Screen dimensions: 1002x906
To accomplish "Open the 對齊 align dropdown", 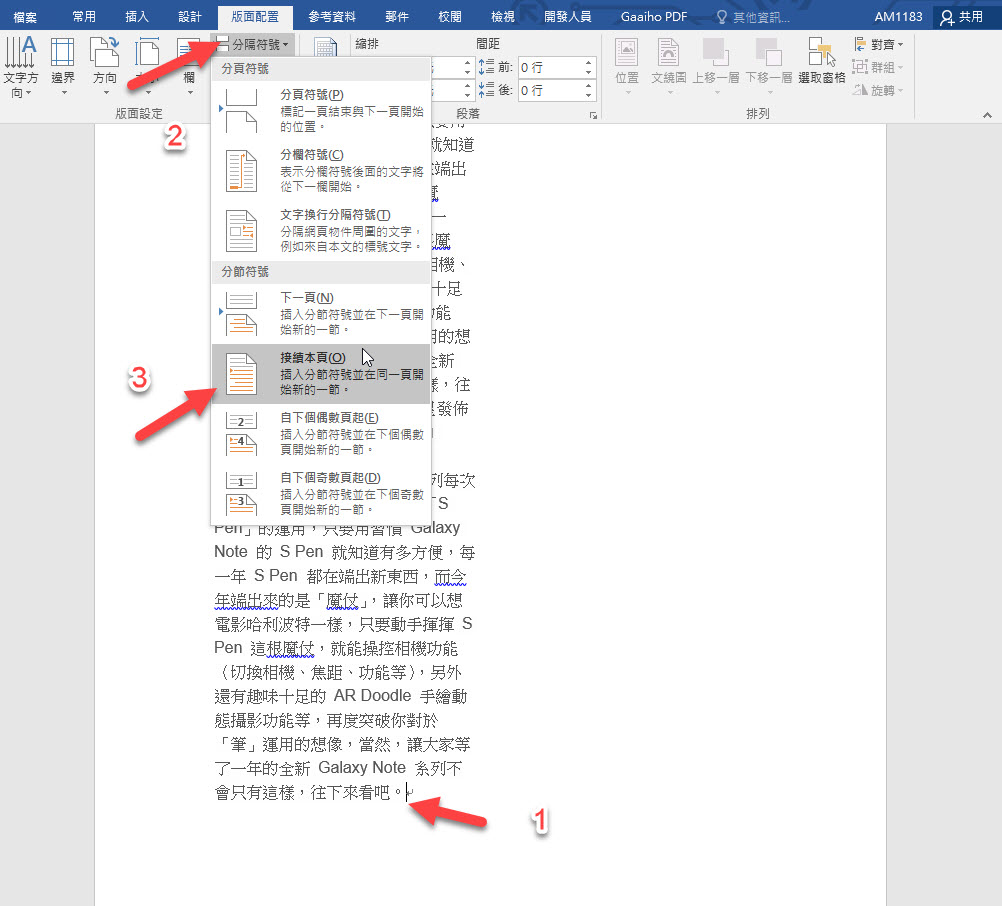I will (879, 44).
